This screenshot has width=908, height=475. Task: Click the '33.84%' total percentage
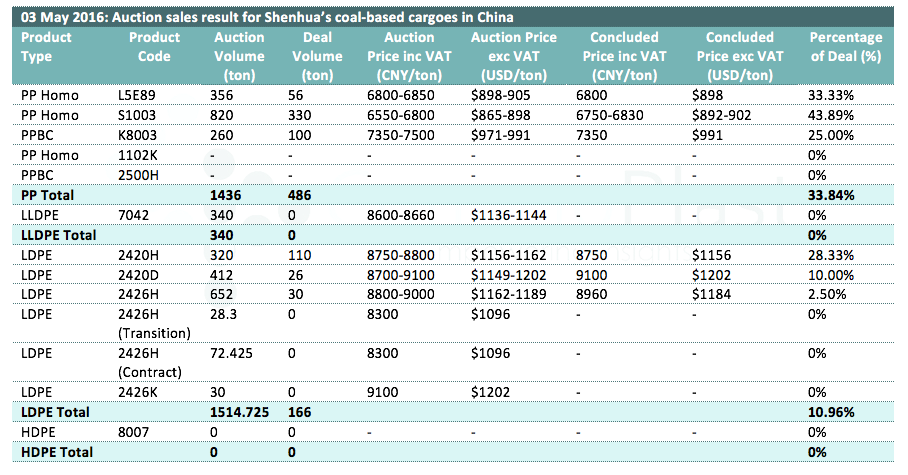point(831,195)
